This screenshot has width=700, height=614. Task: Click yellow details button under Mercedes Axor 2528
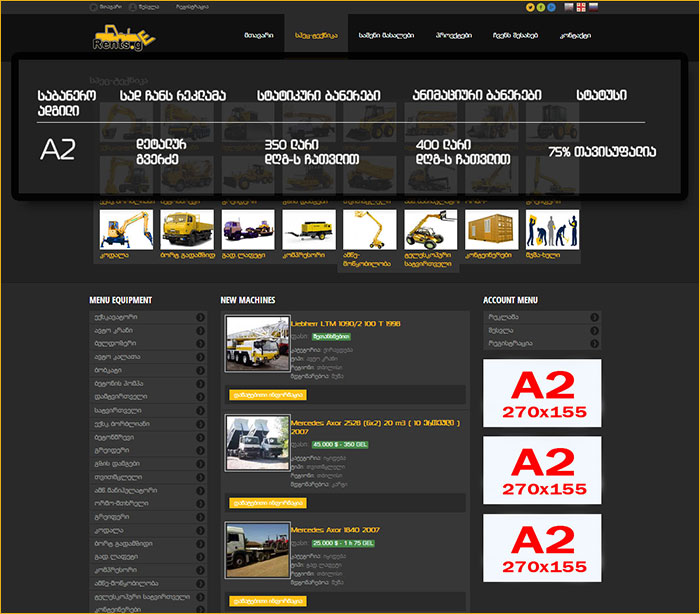click(268, 503)
